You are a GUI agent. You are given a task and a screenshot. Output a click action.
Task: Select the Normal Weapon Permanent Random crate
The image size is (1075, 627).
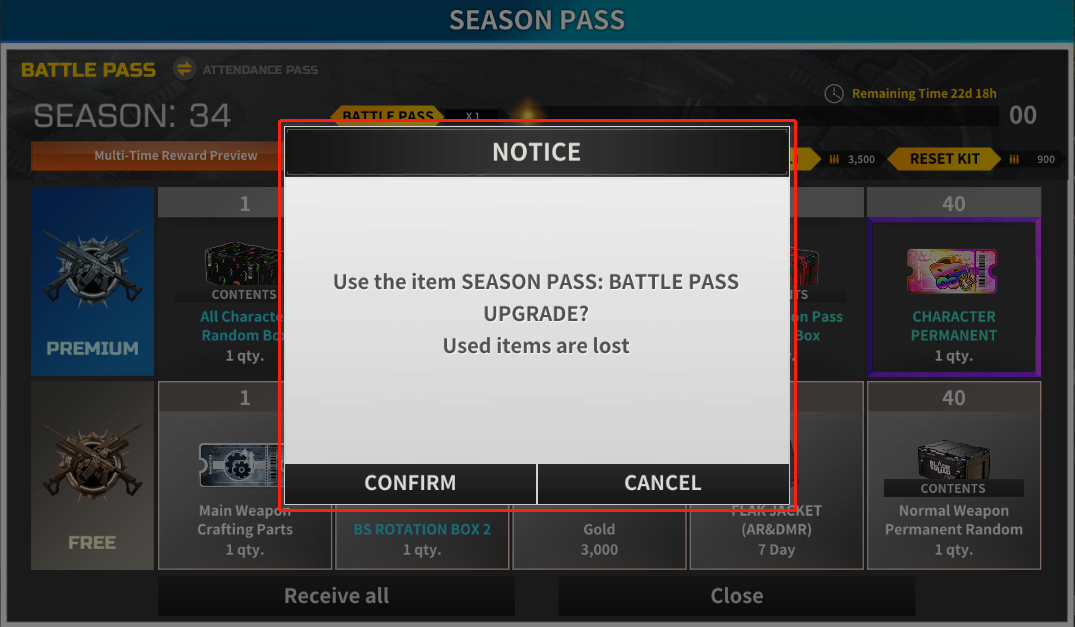coord(953,458)
